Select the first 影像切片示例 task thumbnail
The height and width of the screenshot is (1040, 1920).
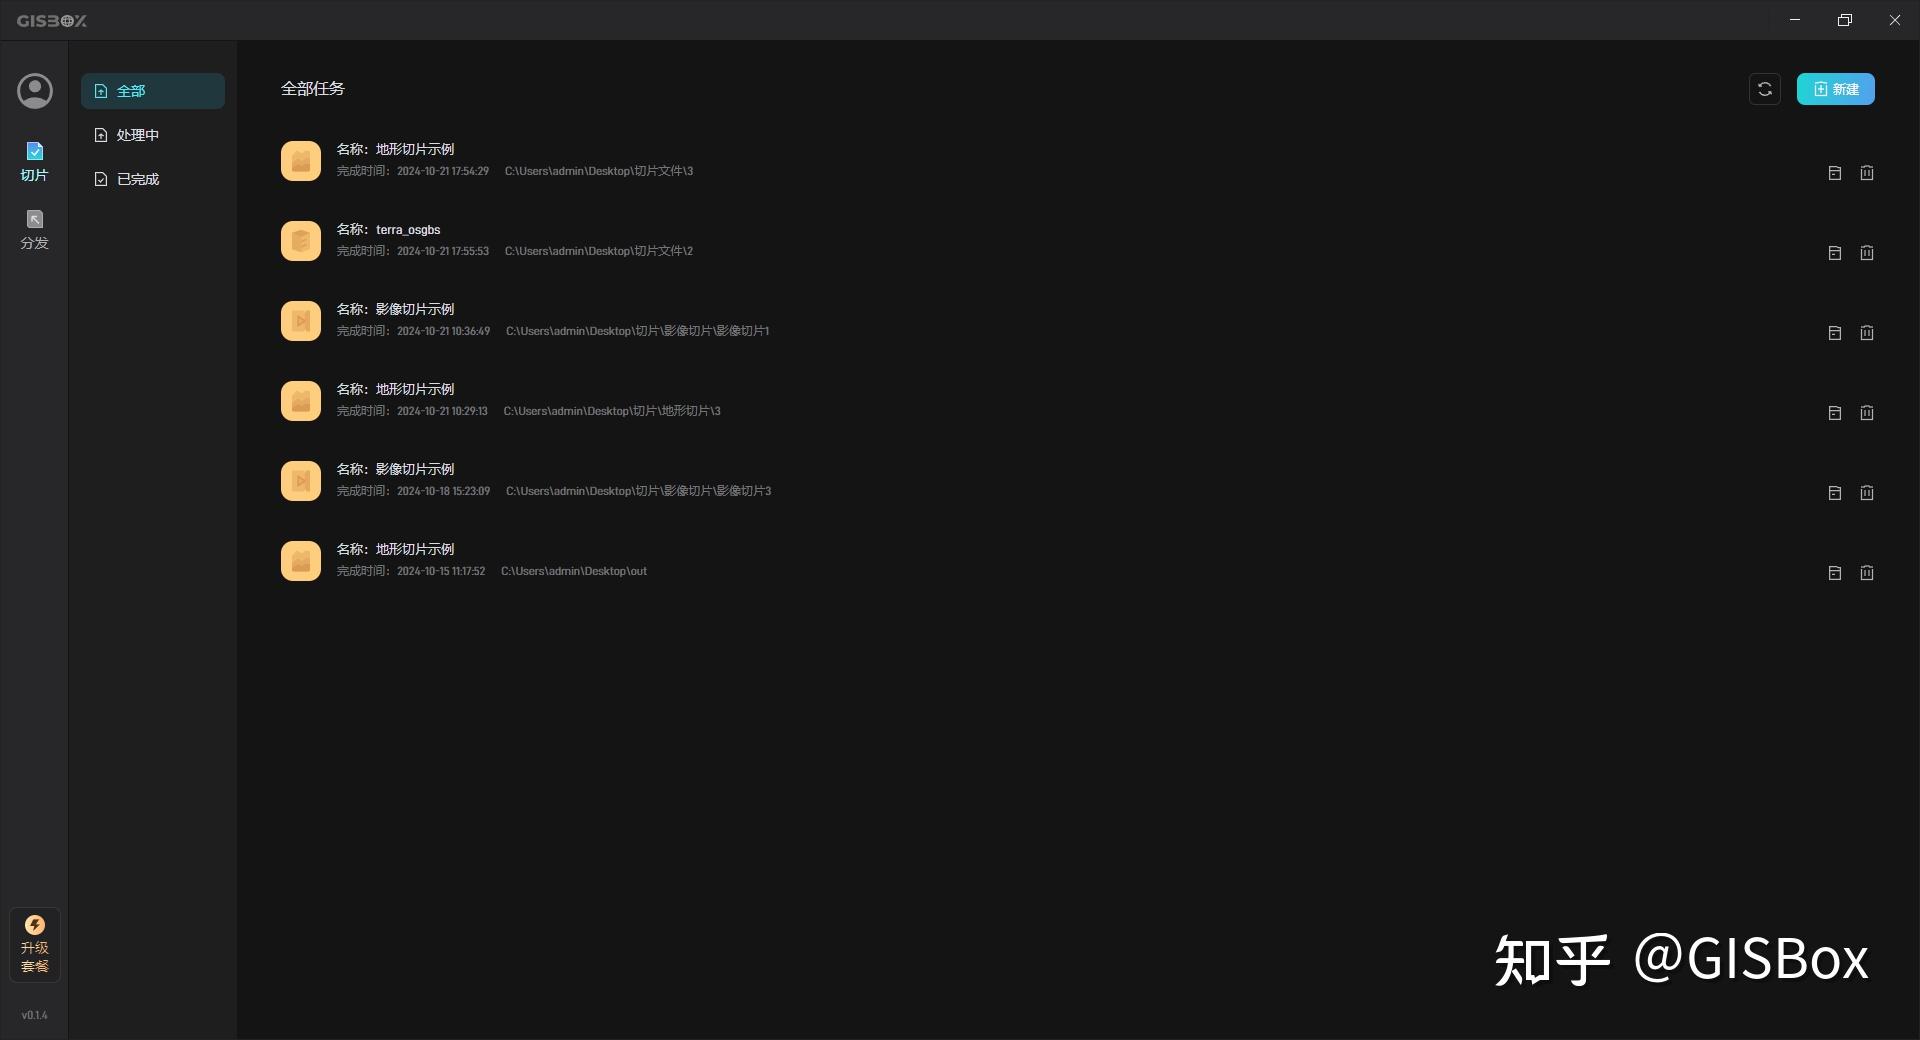click(301, 321)
